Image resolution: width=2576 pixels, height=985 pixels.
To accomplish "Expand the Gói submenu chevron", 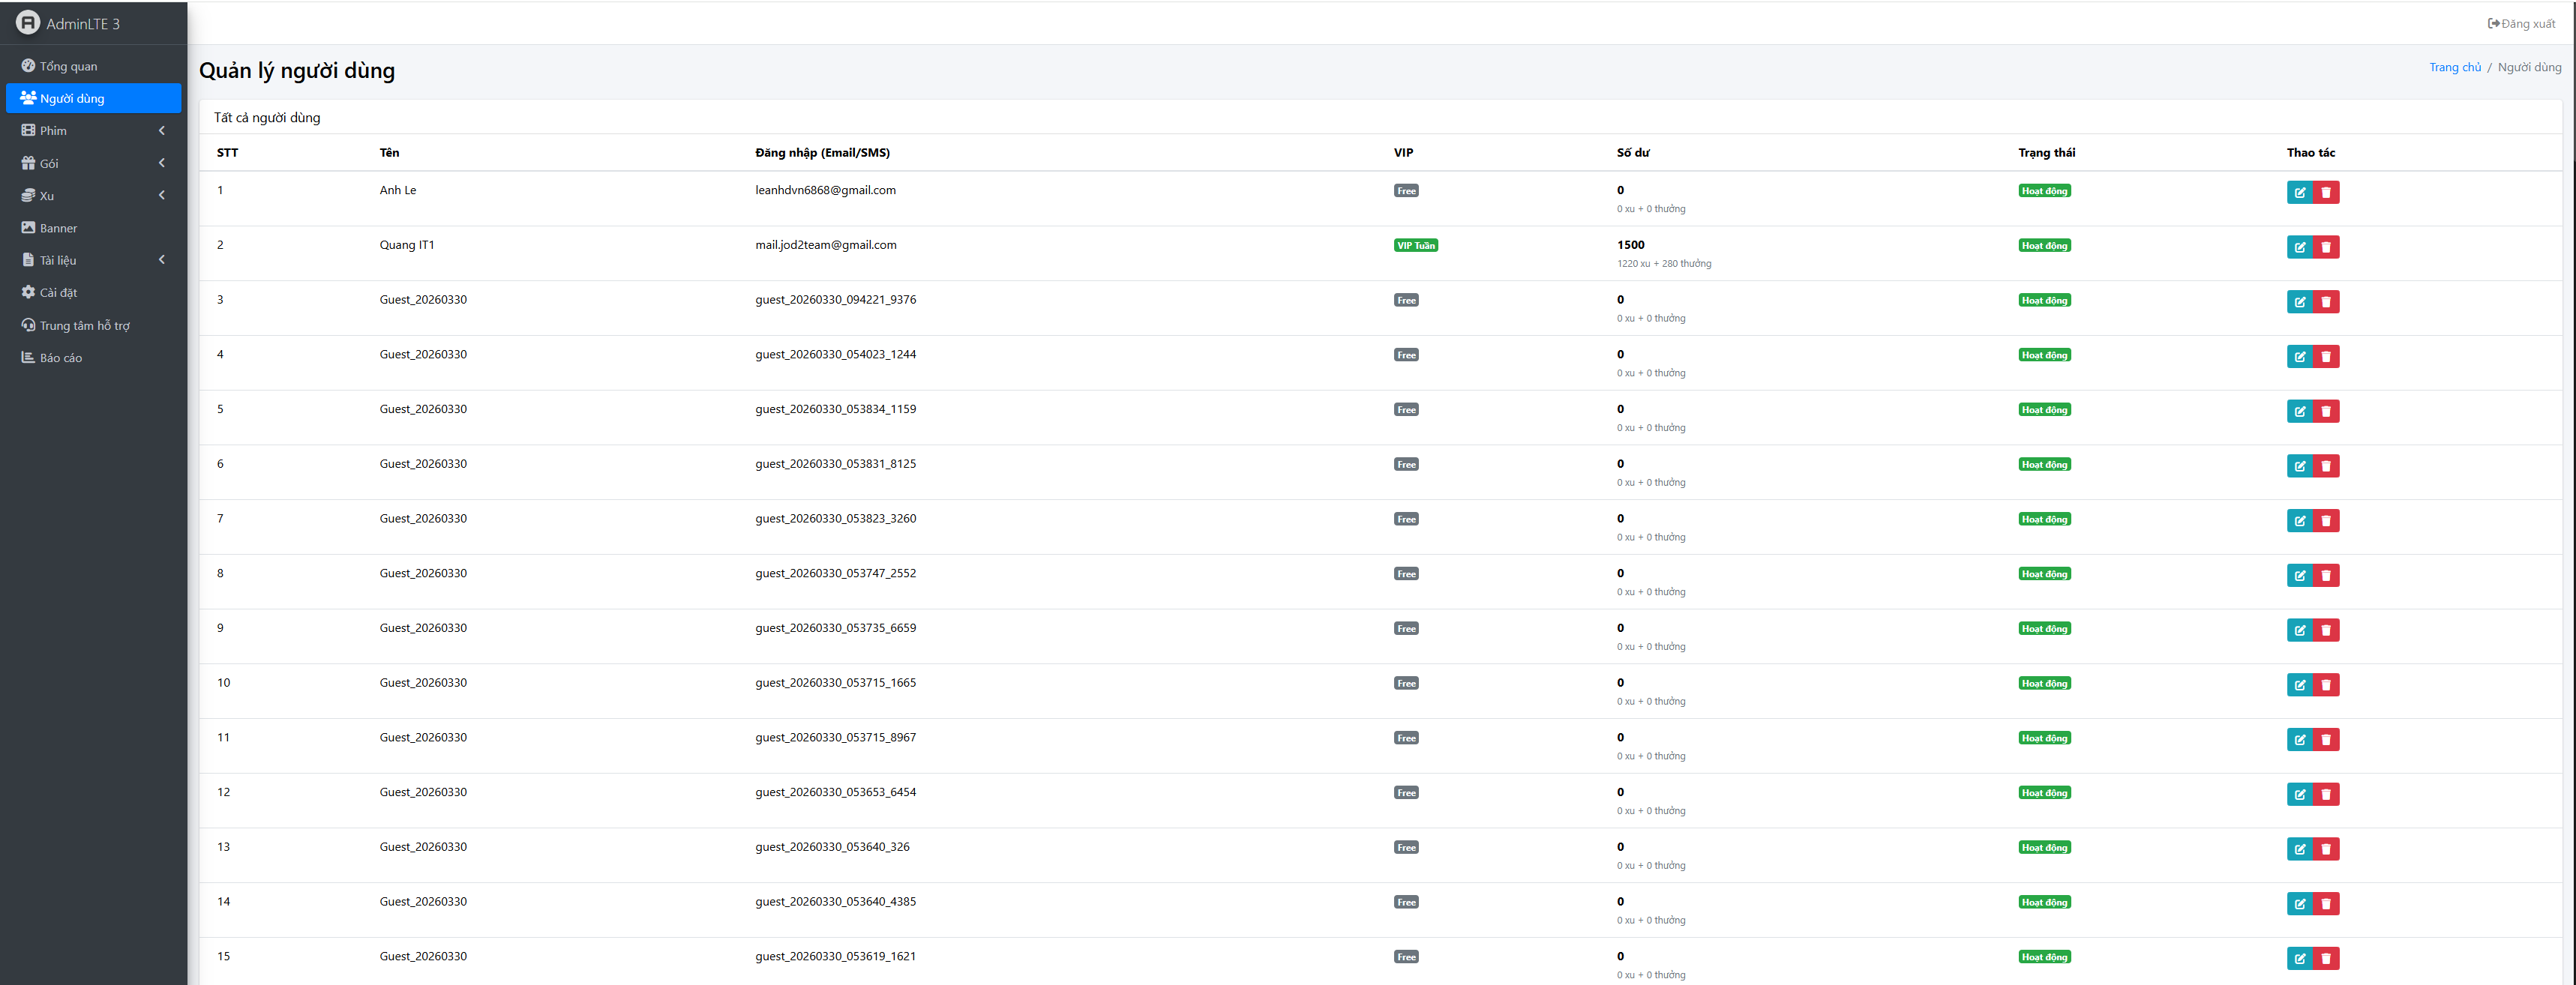I will click(161, 163).
